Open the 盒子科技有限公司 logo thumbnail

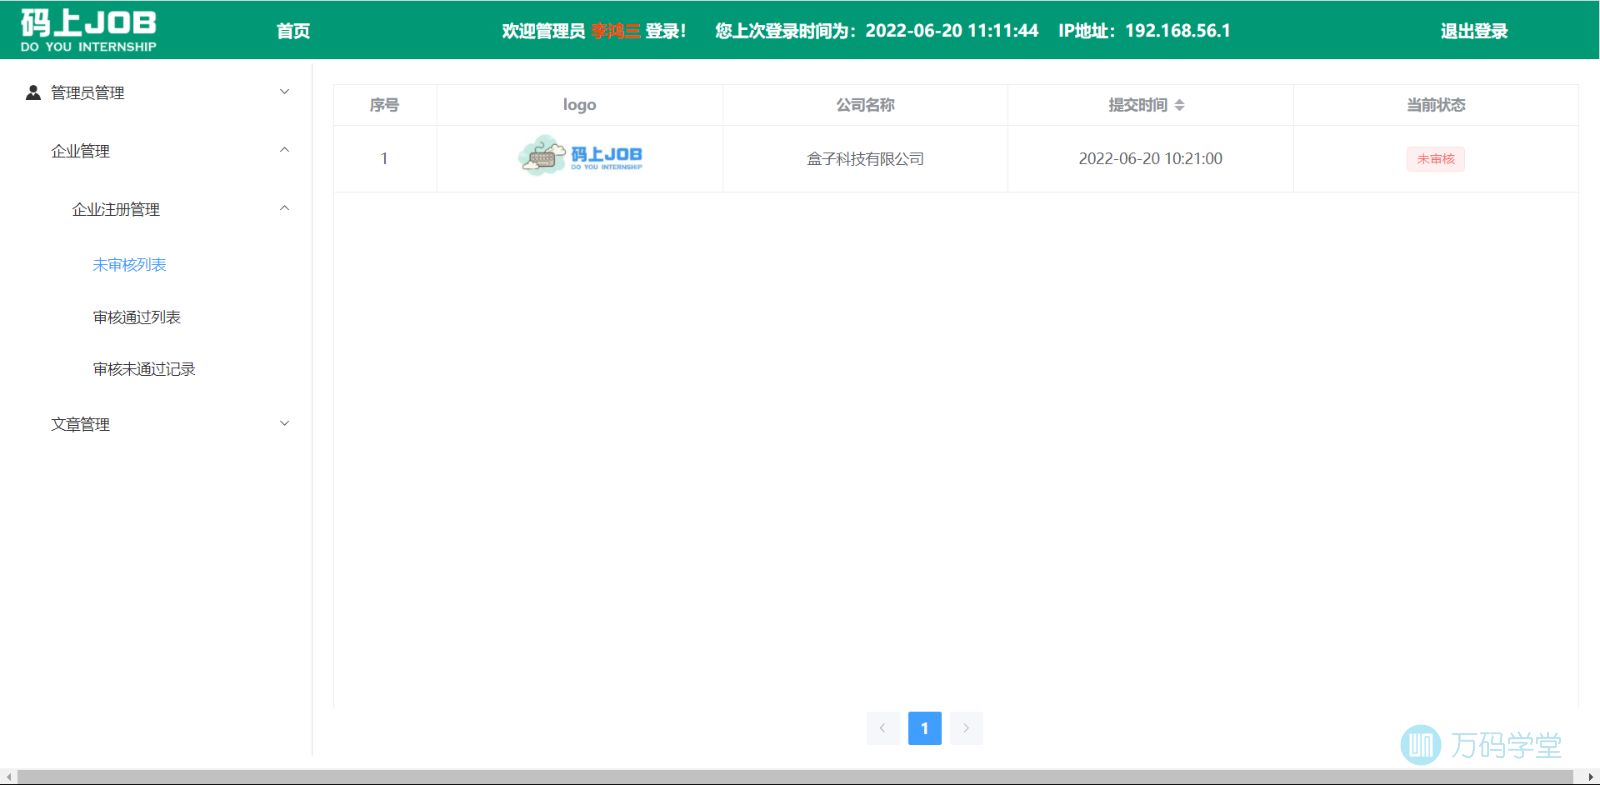tap(580, 157)
